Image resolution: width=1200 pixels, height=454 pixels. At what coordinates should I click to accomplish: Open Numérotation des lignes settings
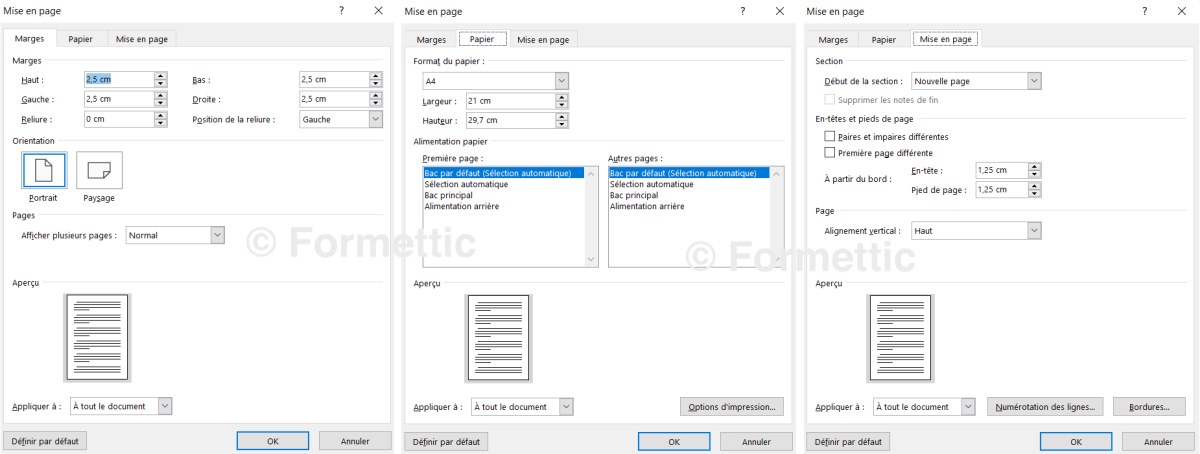pyautogui.click(x=1046, y=407)
